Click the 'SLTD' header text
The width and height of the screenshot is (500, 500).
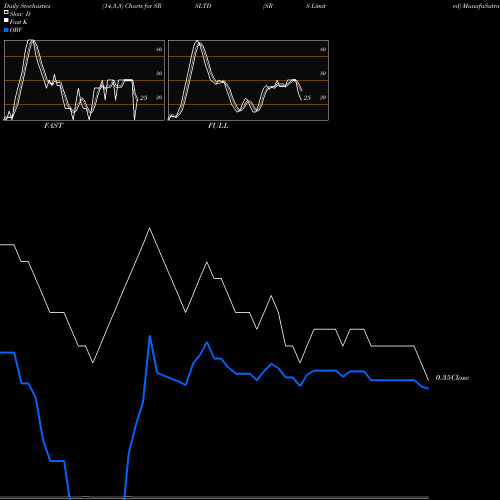pyautogui.click(x=203, y=6)
